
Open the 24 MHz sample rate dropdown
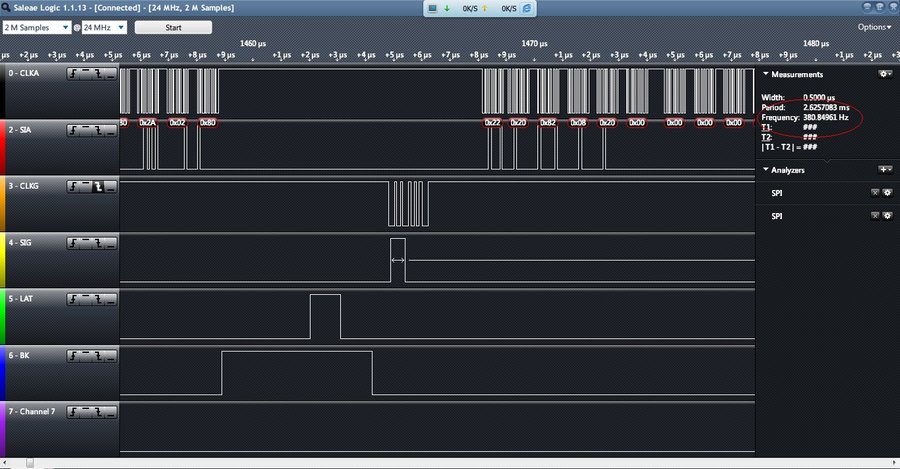(x=105, y=27)
